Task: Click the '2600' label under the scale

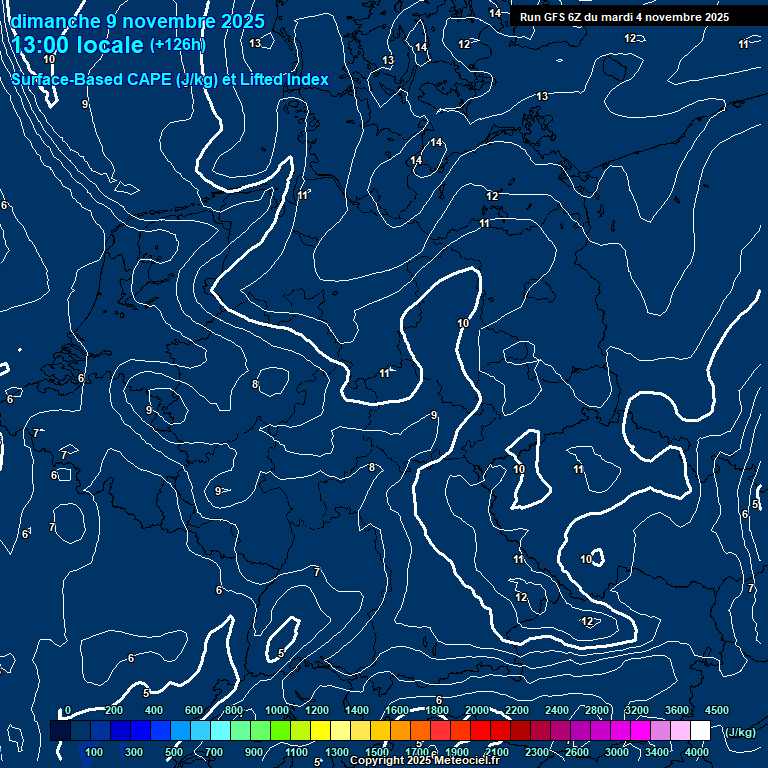Action: (x=577, y=752)
